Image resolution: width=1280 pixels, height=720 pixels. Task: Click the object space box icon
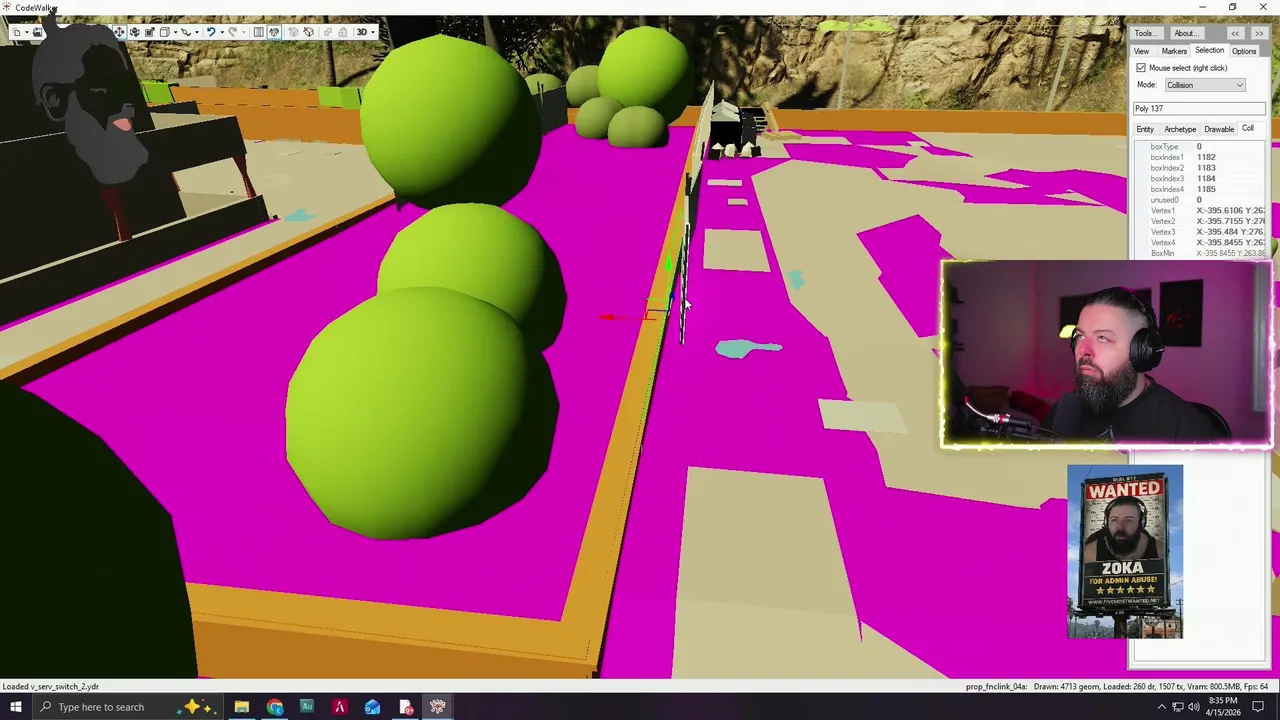pos(164,32)
